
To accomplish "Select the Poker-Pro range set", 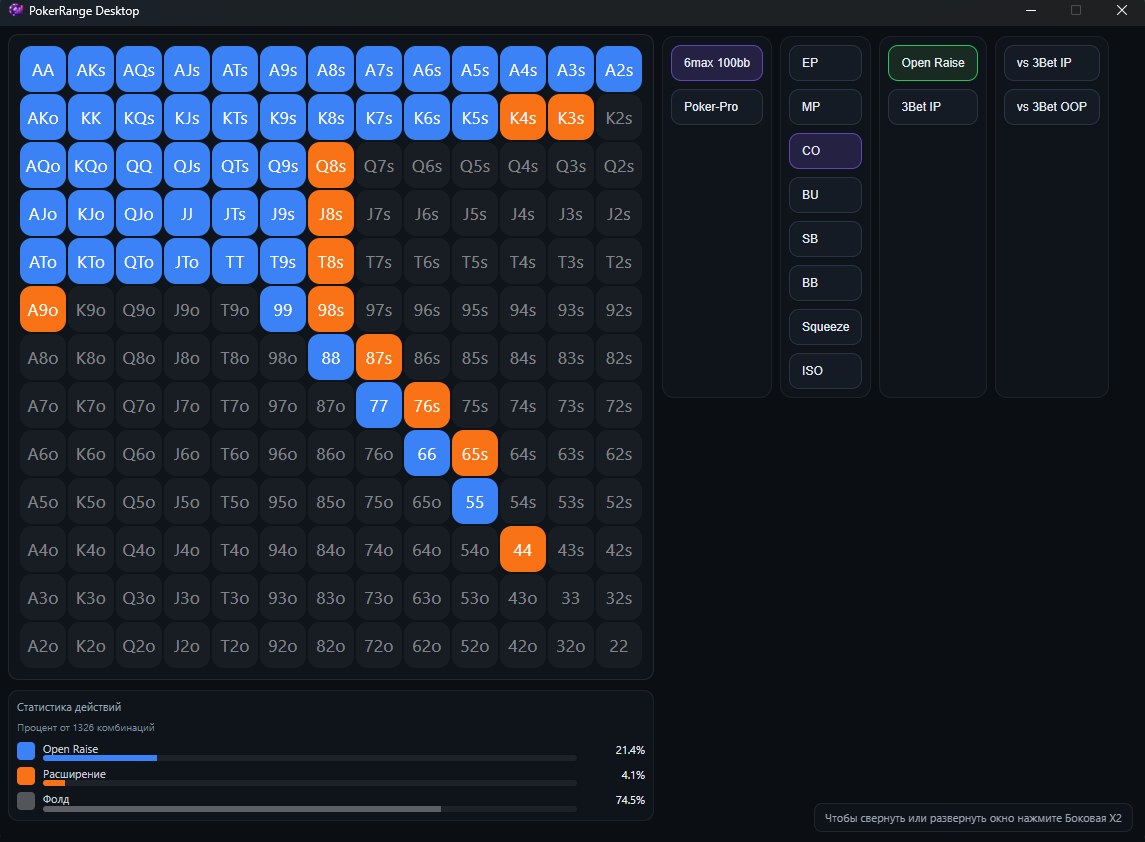I will click(x=716, y=107).
